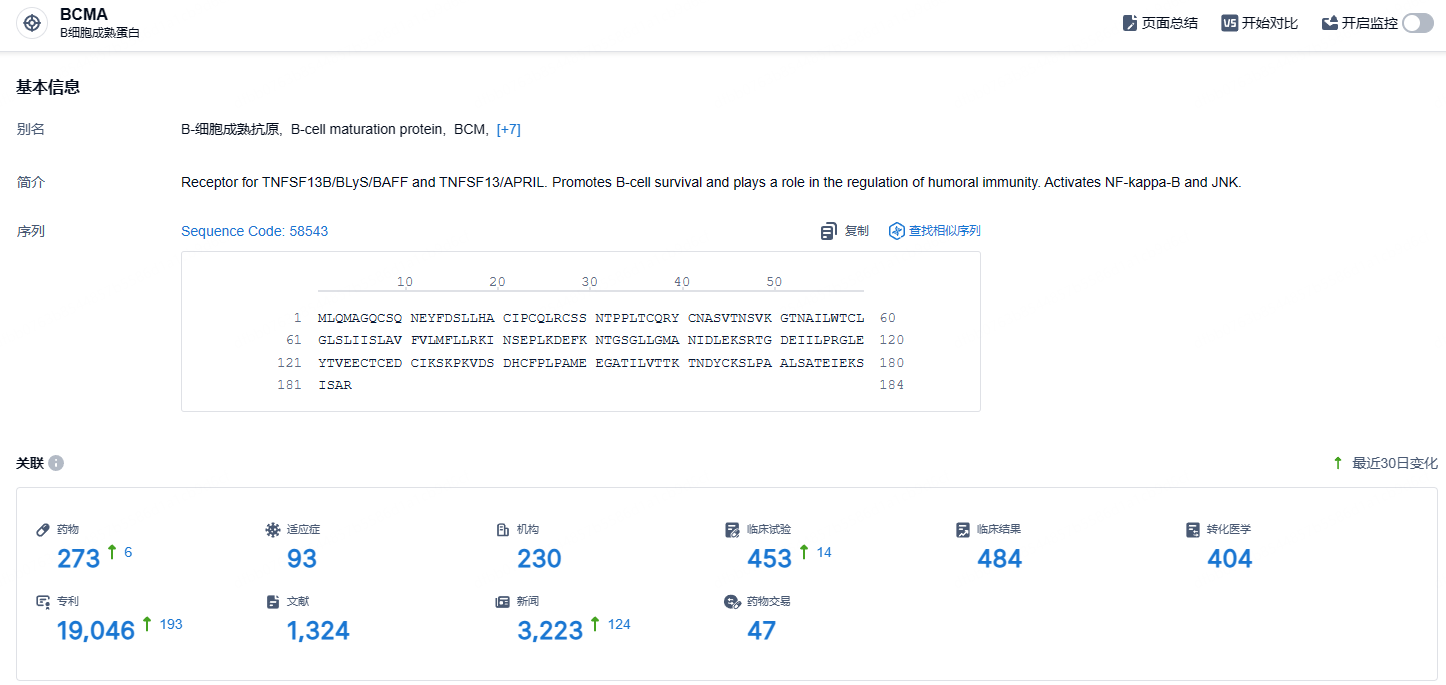Open the 453 clinical trials count
The width and height of the screenshot is (1446, 685).
coord(769,558)
